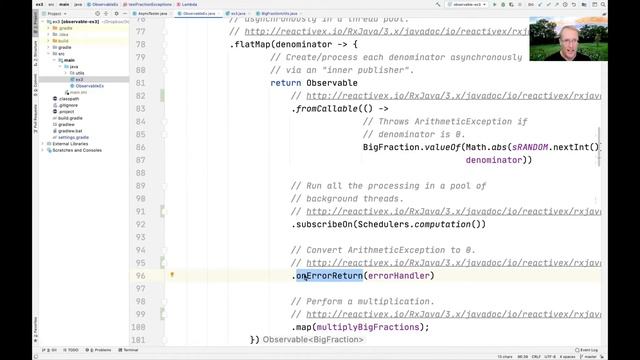This screenshot has width=640, height=360.
Task: Switch to the AsyncTaster.java tab
Action: 151,13
